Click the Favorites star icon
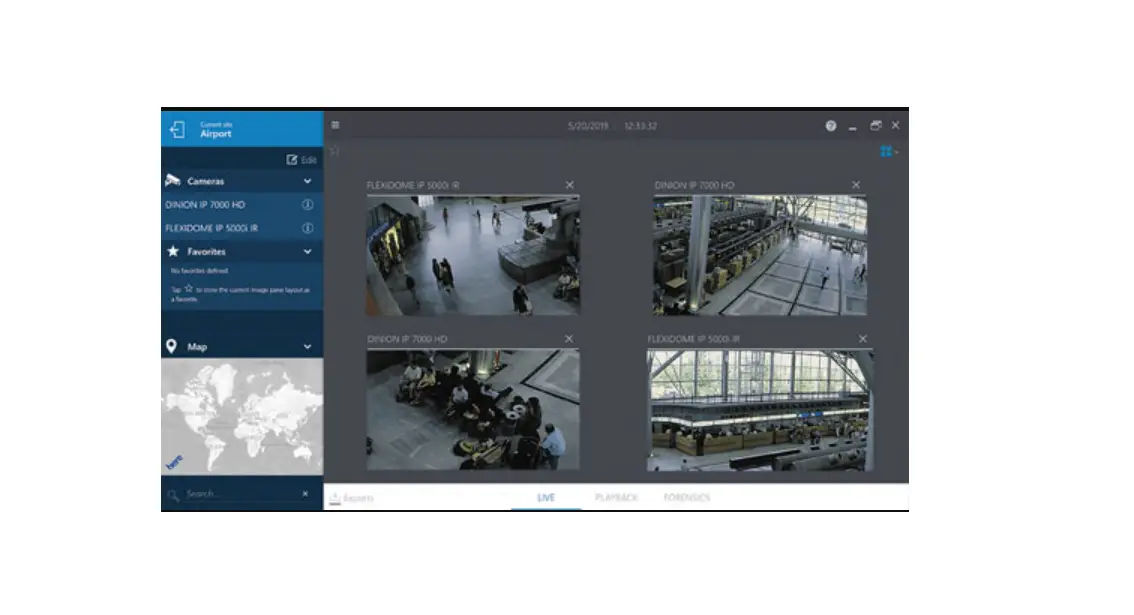Screen dimensions: 1134x615 (174, 252)
